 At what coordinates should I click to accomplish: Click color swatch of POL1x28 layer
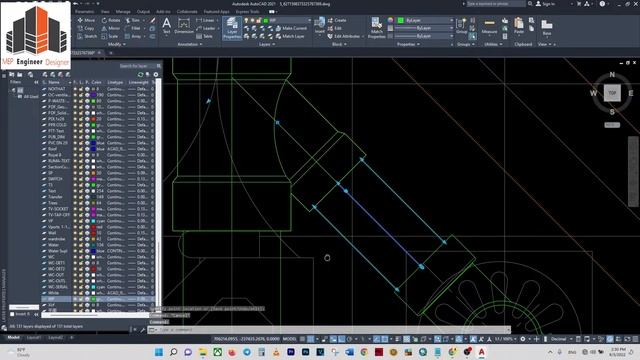pyautogui.click(x=93, y=119)
